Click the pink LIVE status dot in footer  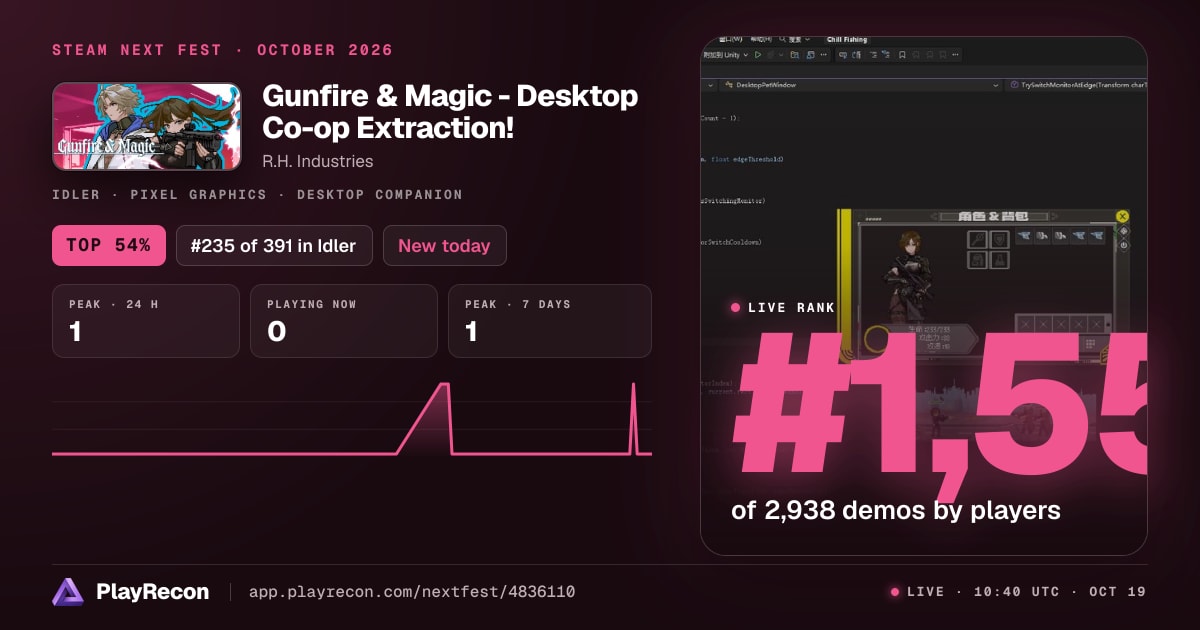tap(895, 592)
